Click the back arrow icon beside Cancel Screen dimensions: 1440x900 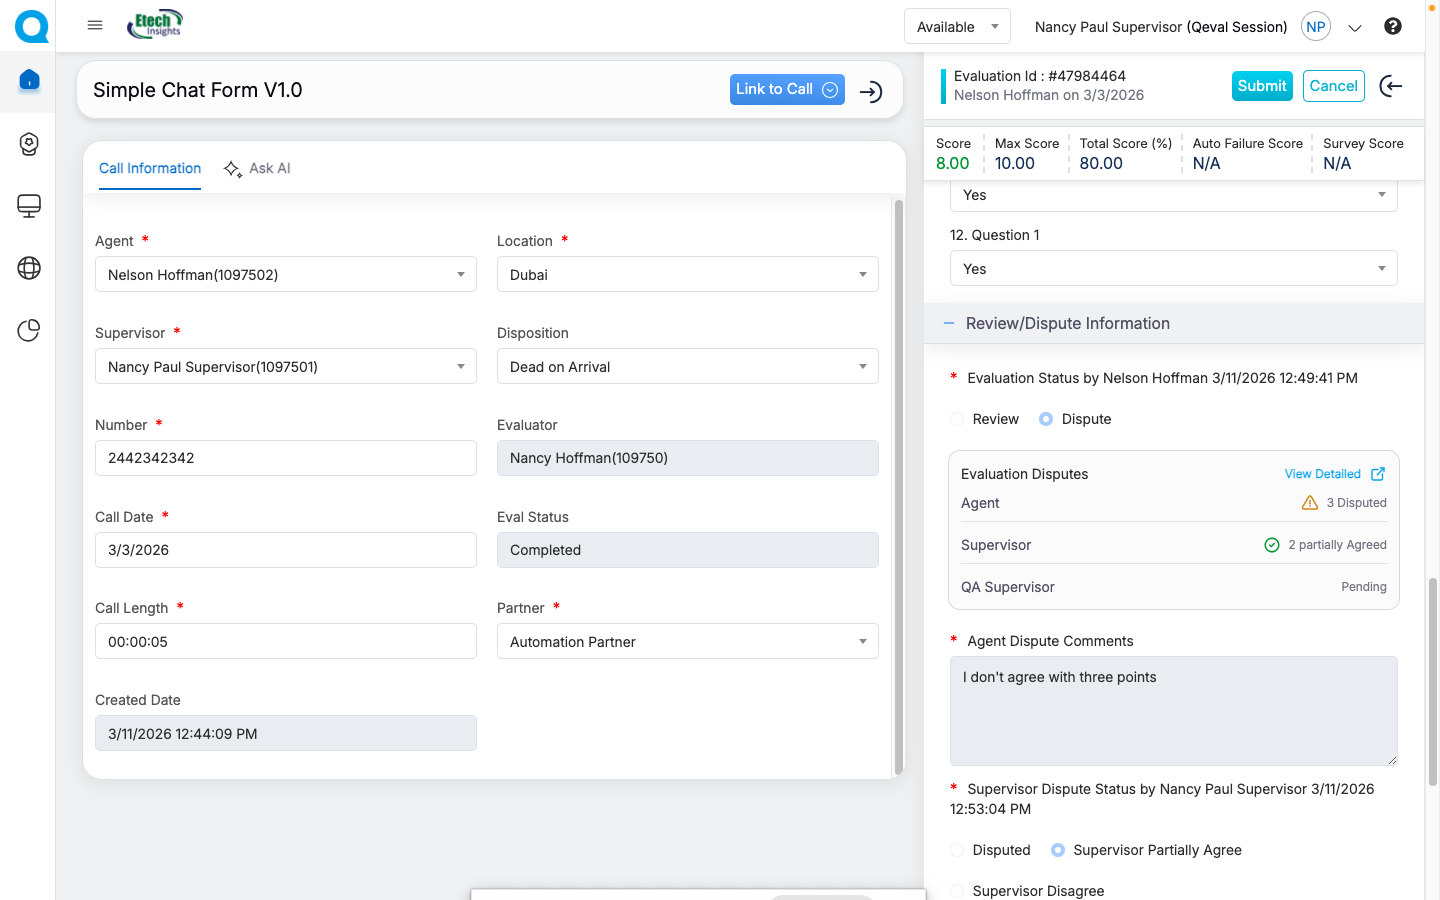coord(1390,86)
